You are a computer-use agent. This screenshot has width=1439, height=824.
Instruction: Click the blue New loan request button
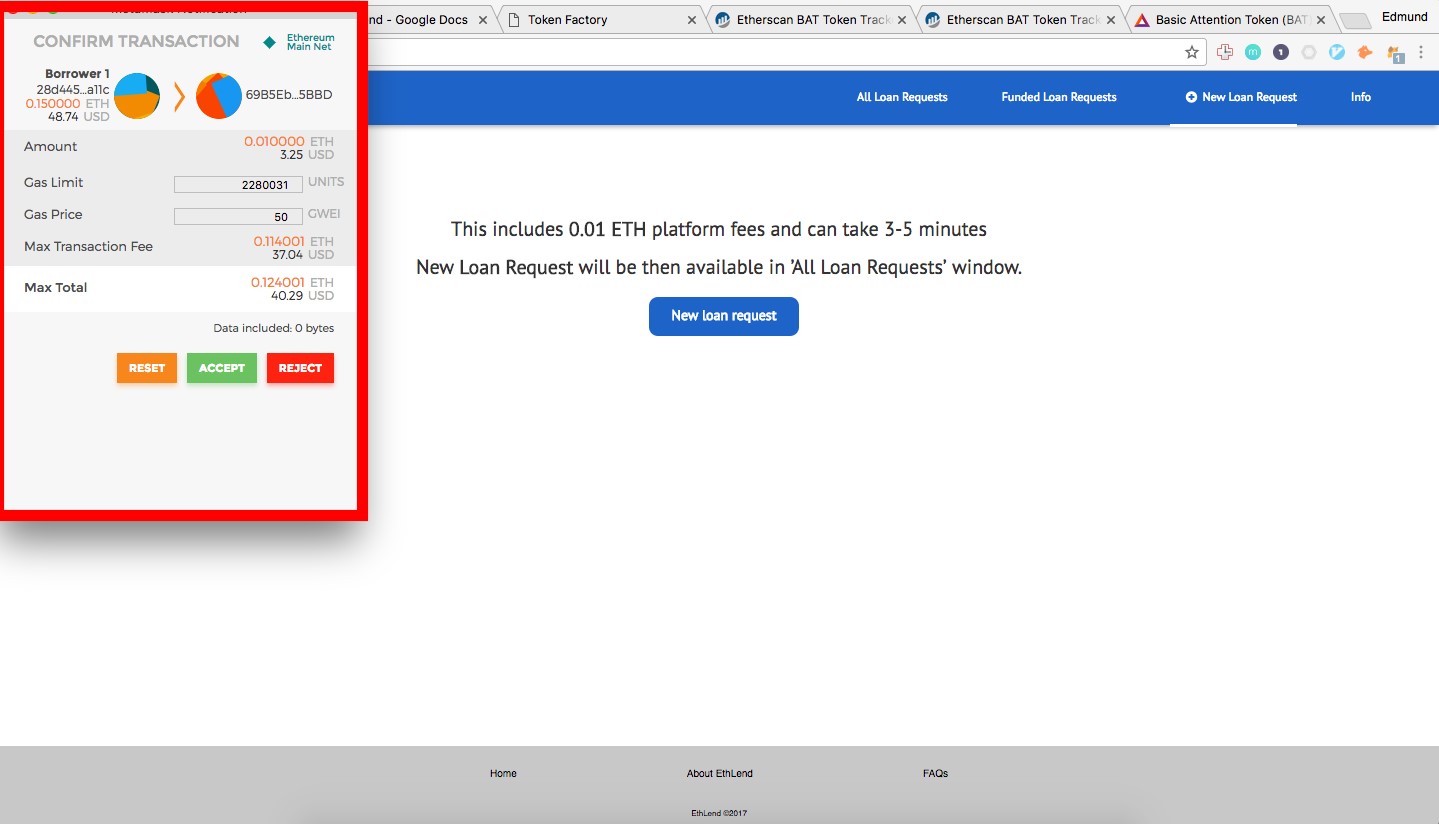(724, 316)
